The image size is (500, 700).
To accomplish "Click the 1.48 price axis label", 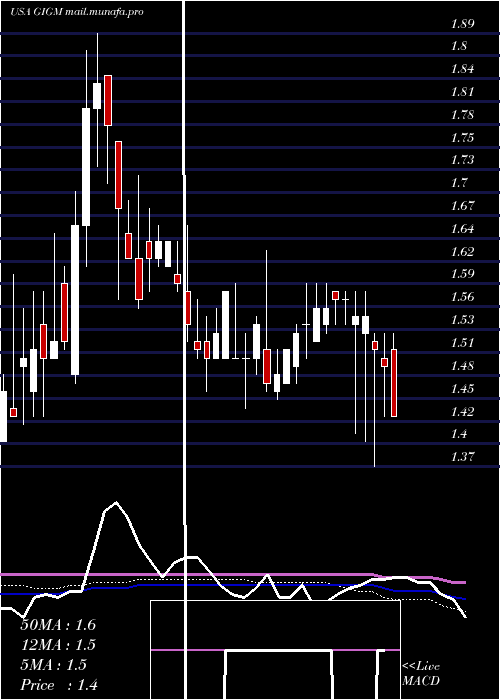I will point(462,367).
